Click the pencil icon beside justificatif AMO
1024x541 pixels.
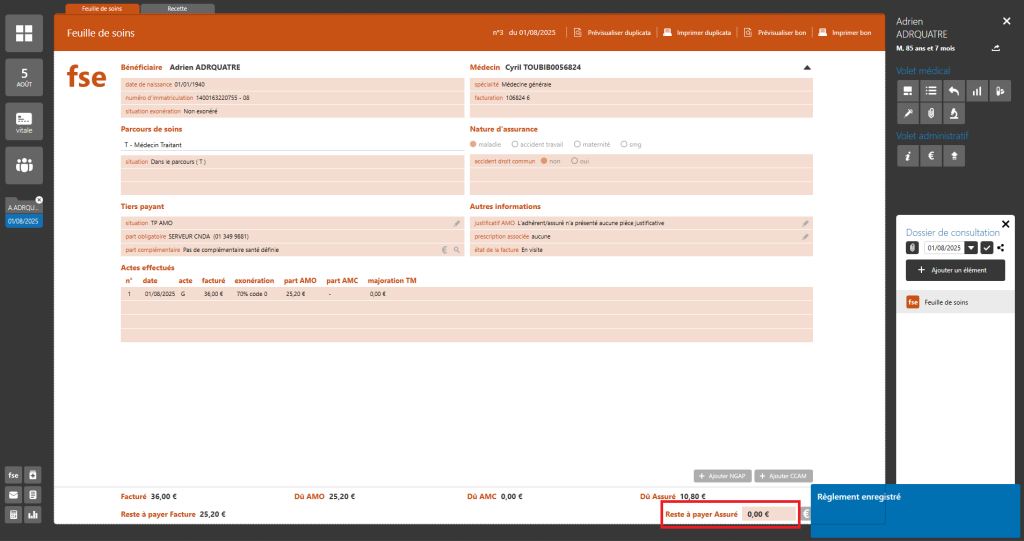805,223
